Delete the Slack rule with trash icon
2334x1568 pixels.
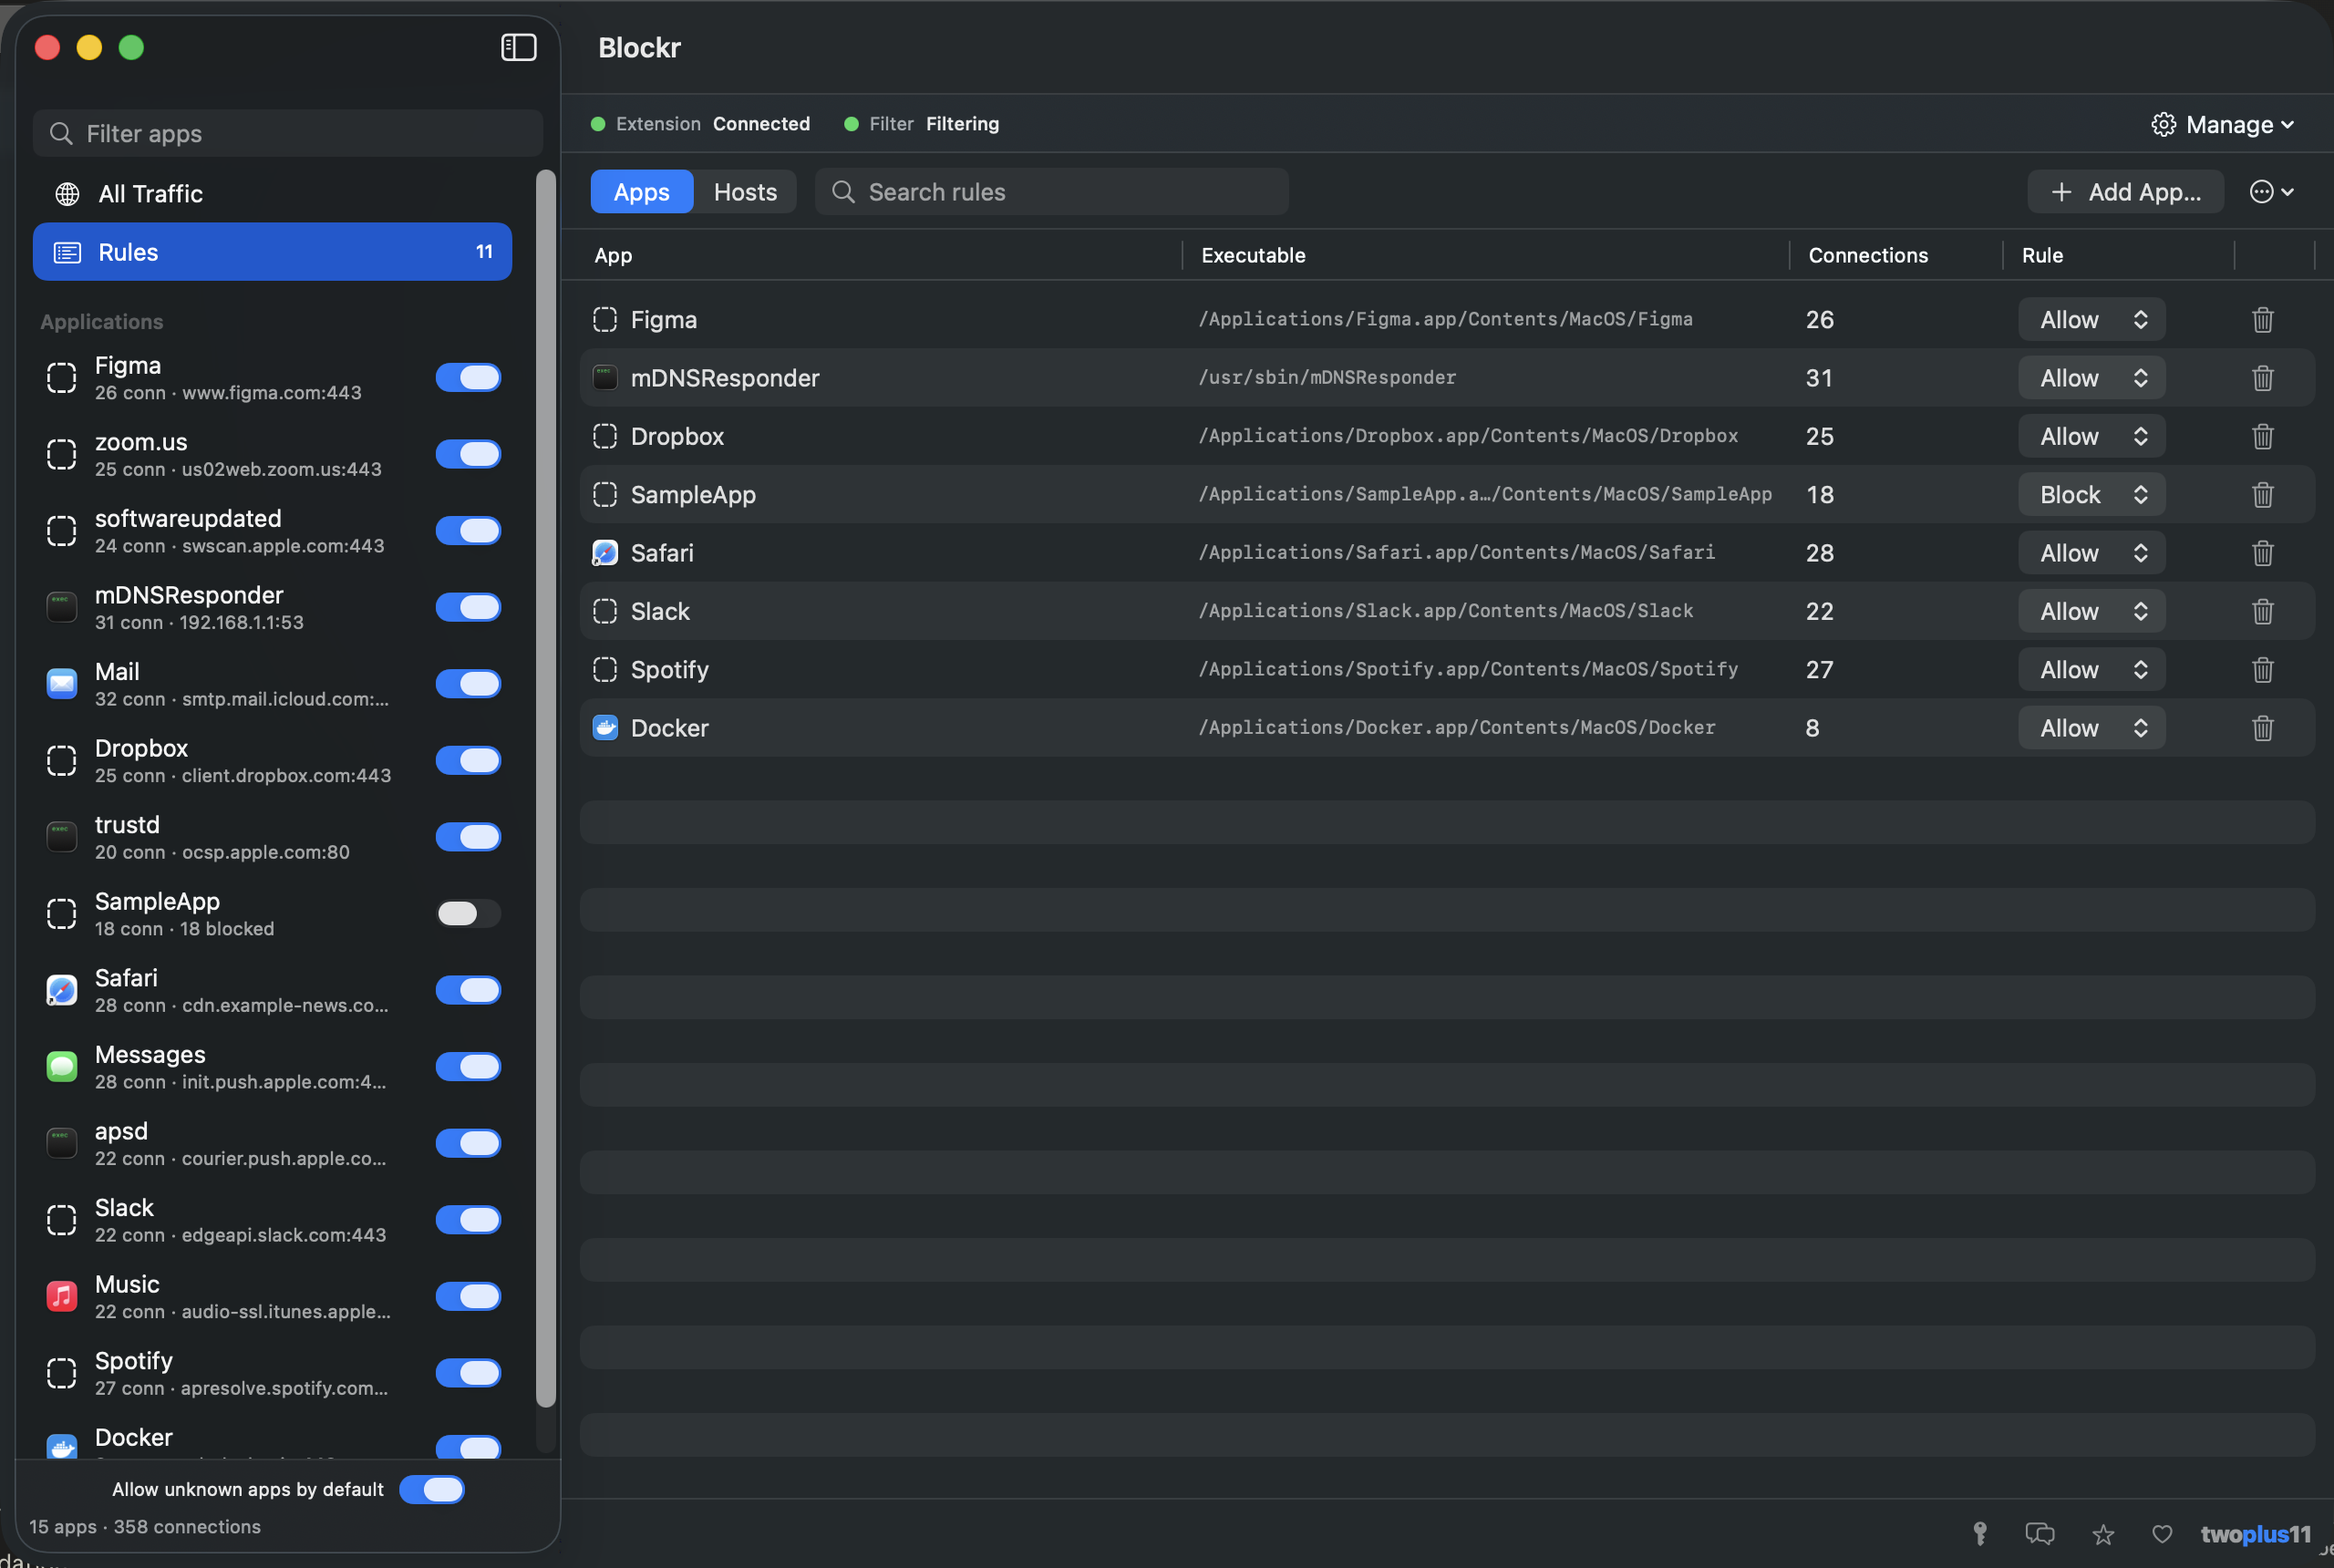coord(2263,611)
